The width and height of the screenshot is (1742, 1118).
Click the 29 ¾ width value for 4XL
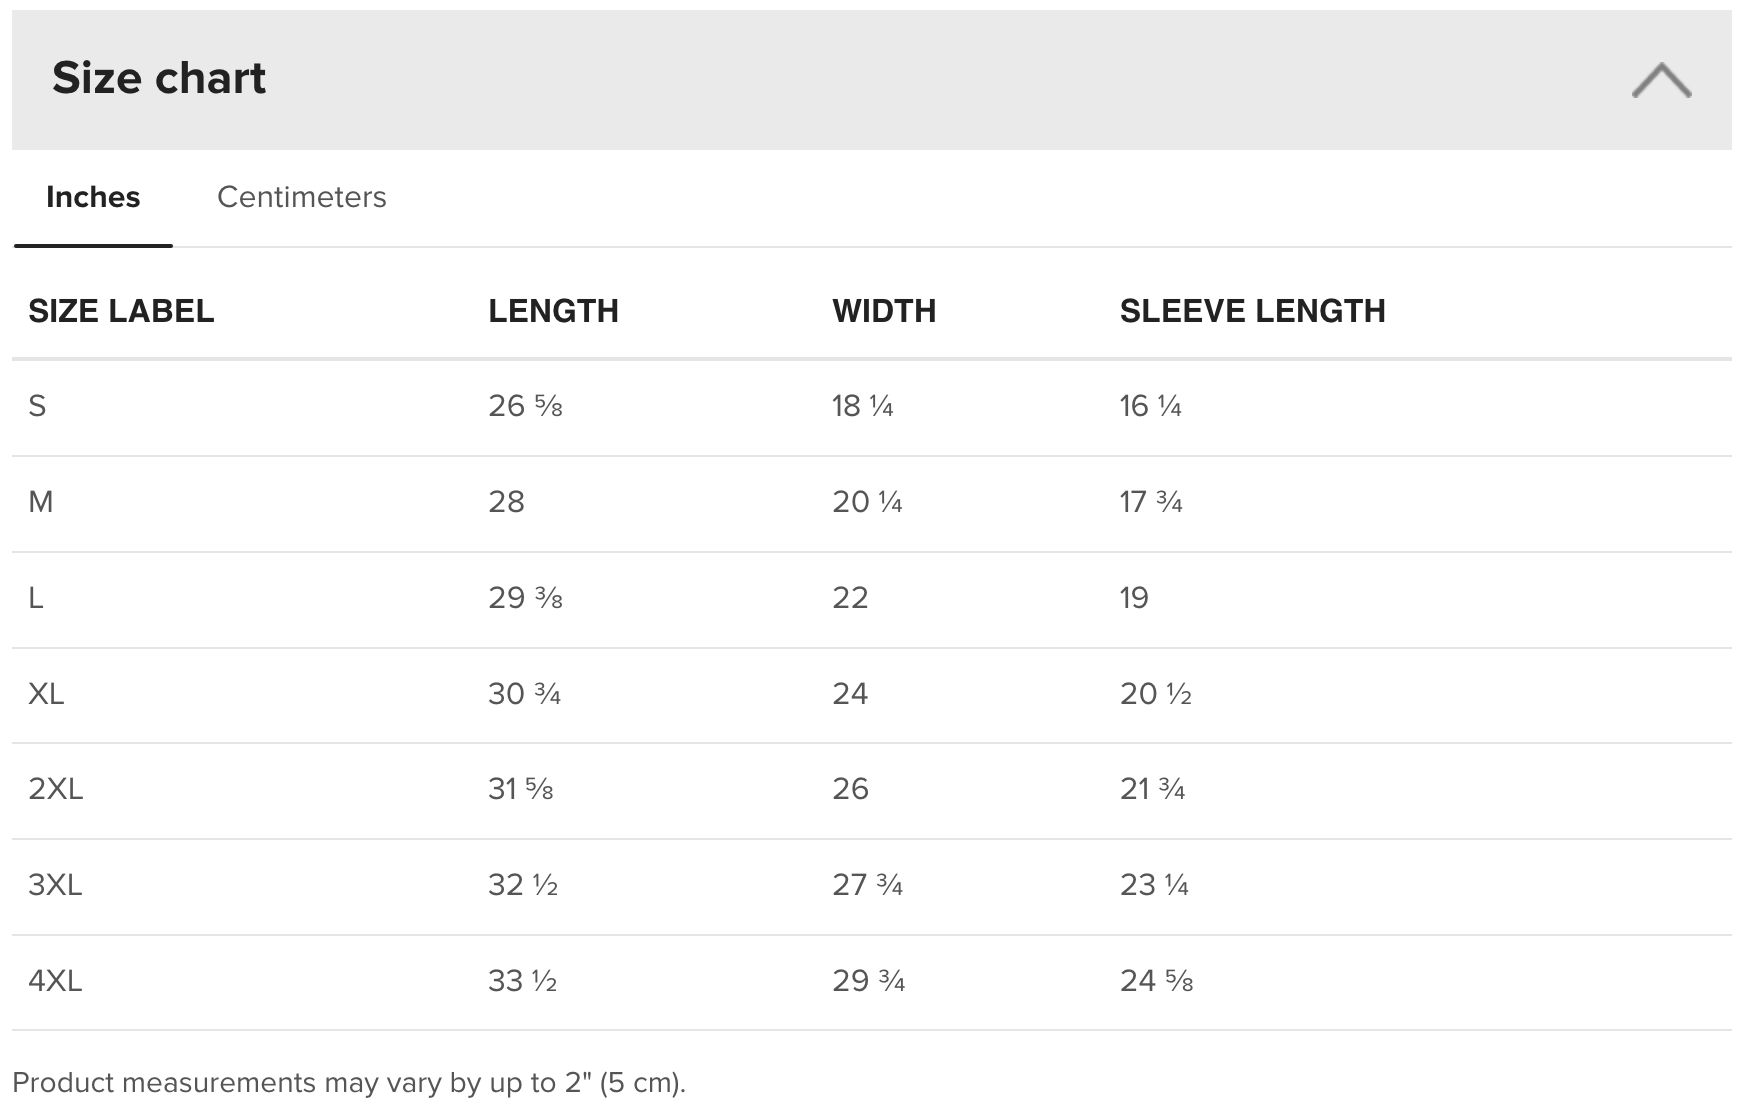868,981
